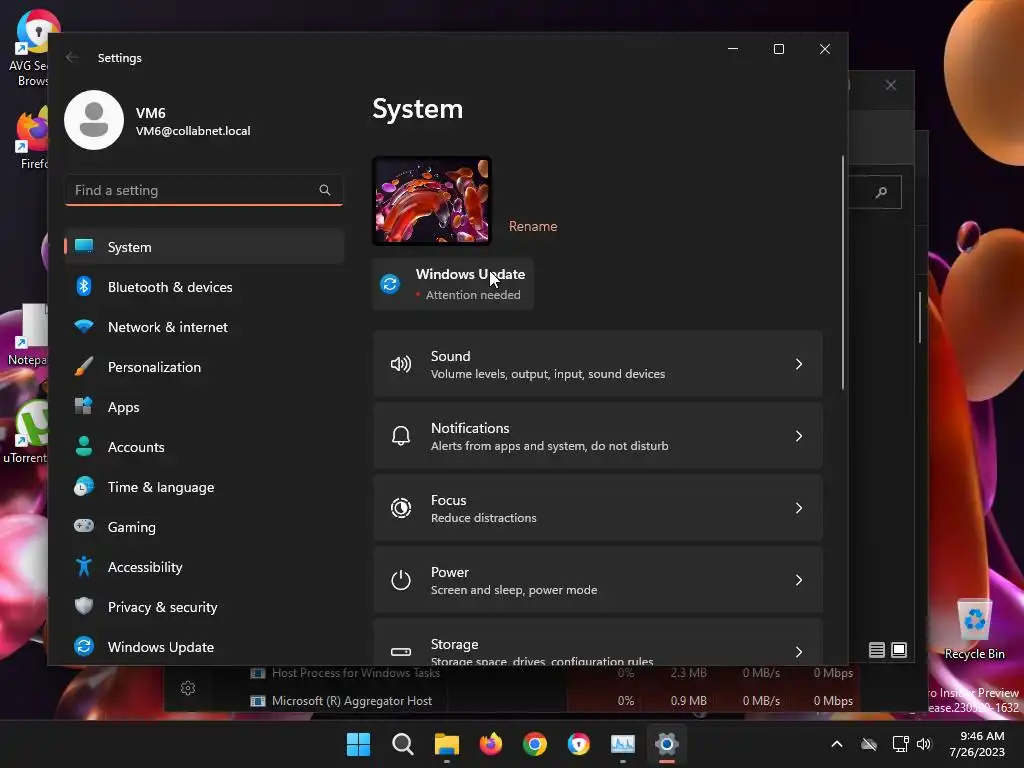
Task: Open the Windows Start menu
Action: [358, 744]
